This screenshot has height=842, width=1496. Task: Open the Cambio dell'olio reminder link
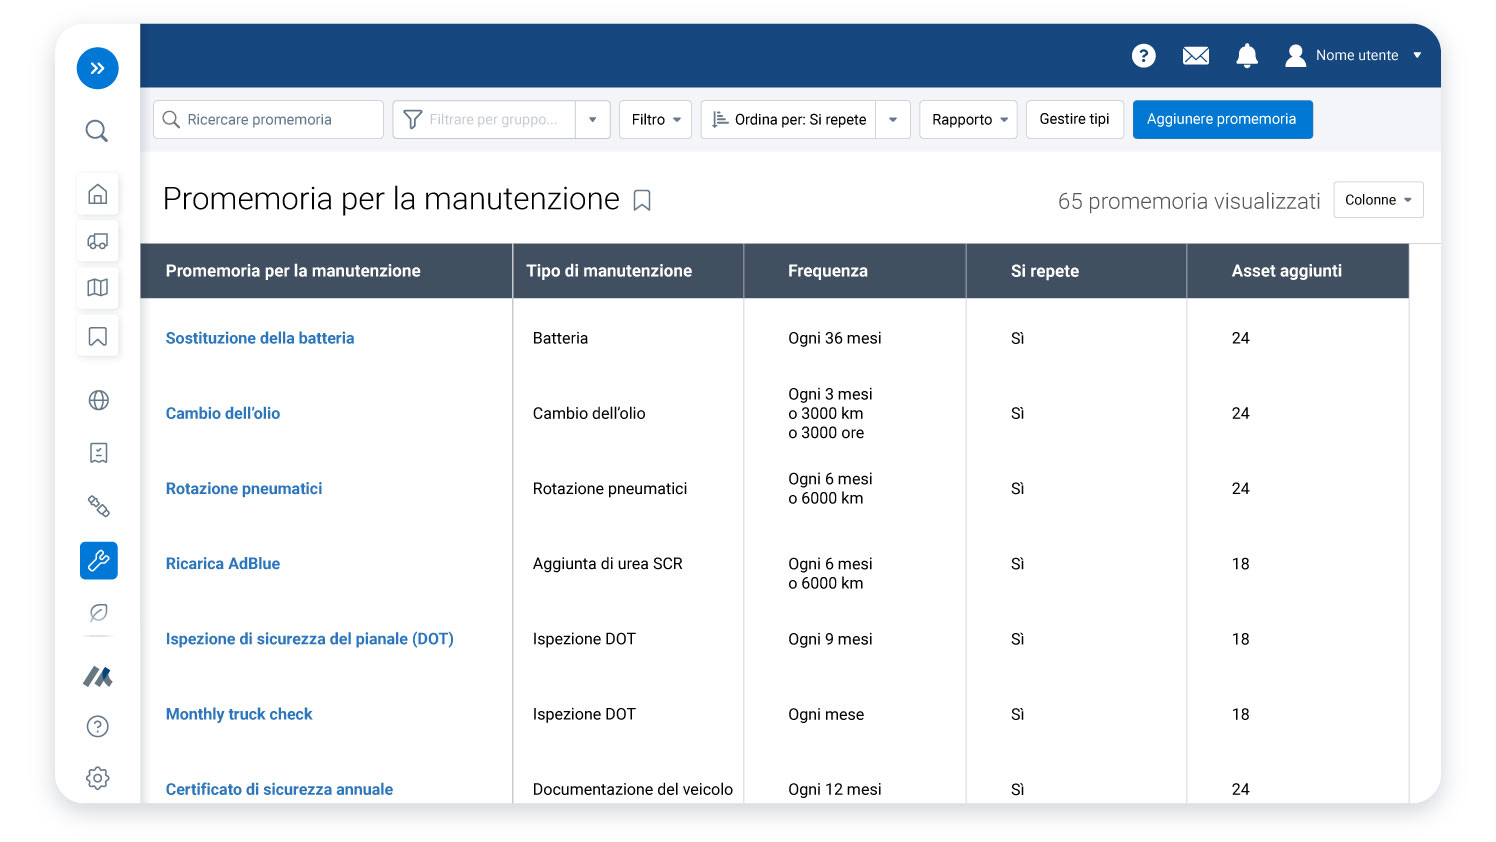pos(222,413)
